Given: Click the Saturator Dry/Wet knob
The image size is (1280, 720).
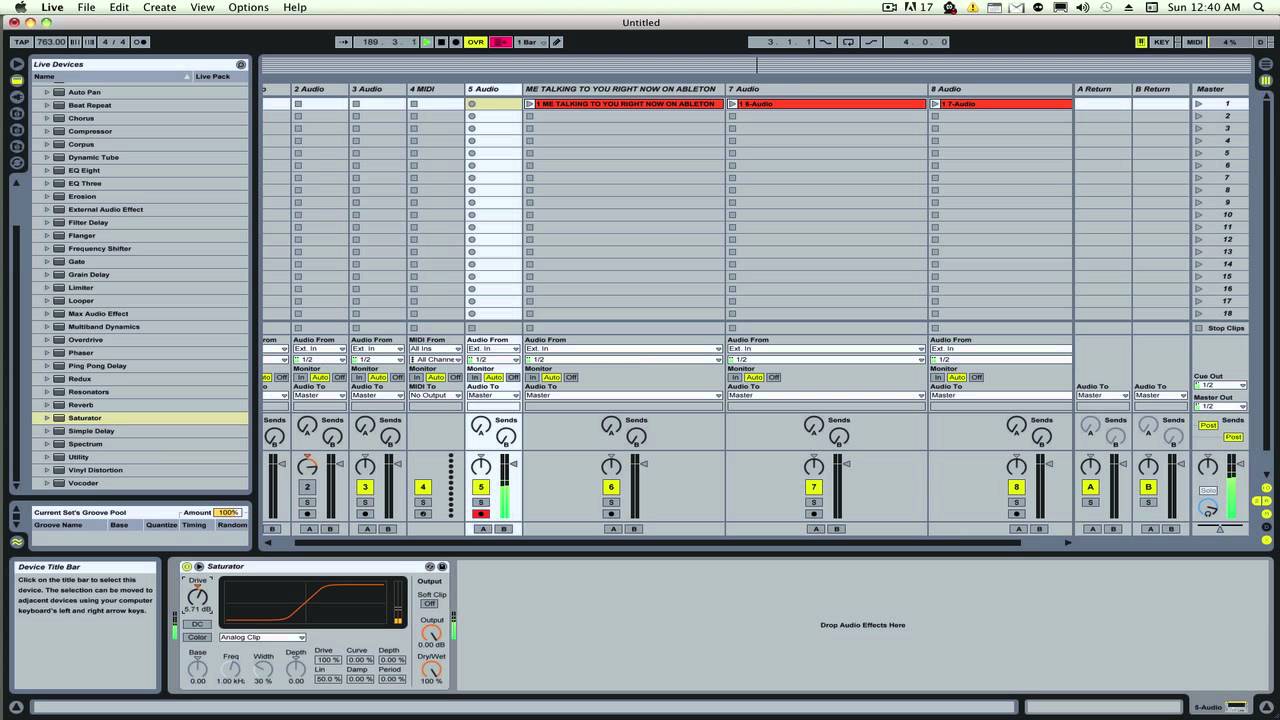Looking at the screenshot, I should click(431, 669).
